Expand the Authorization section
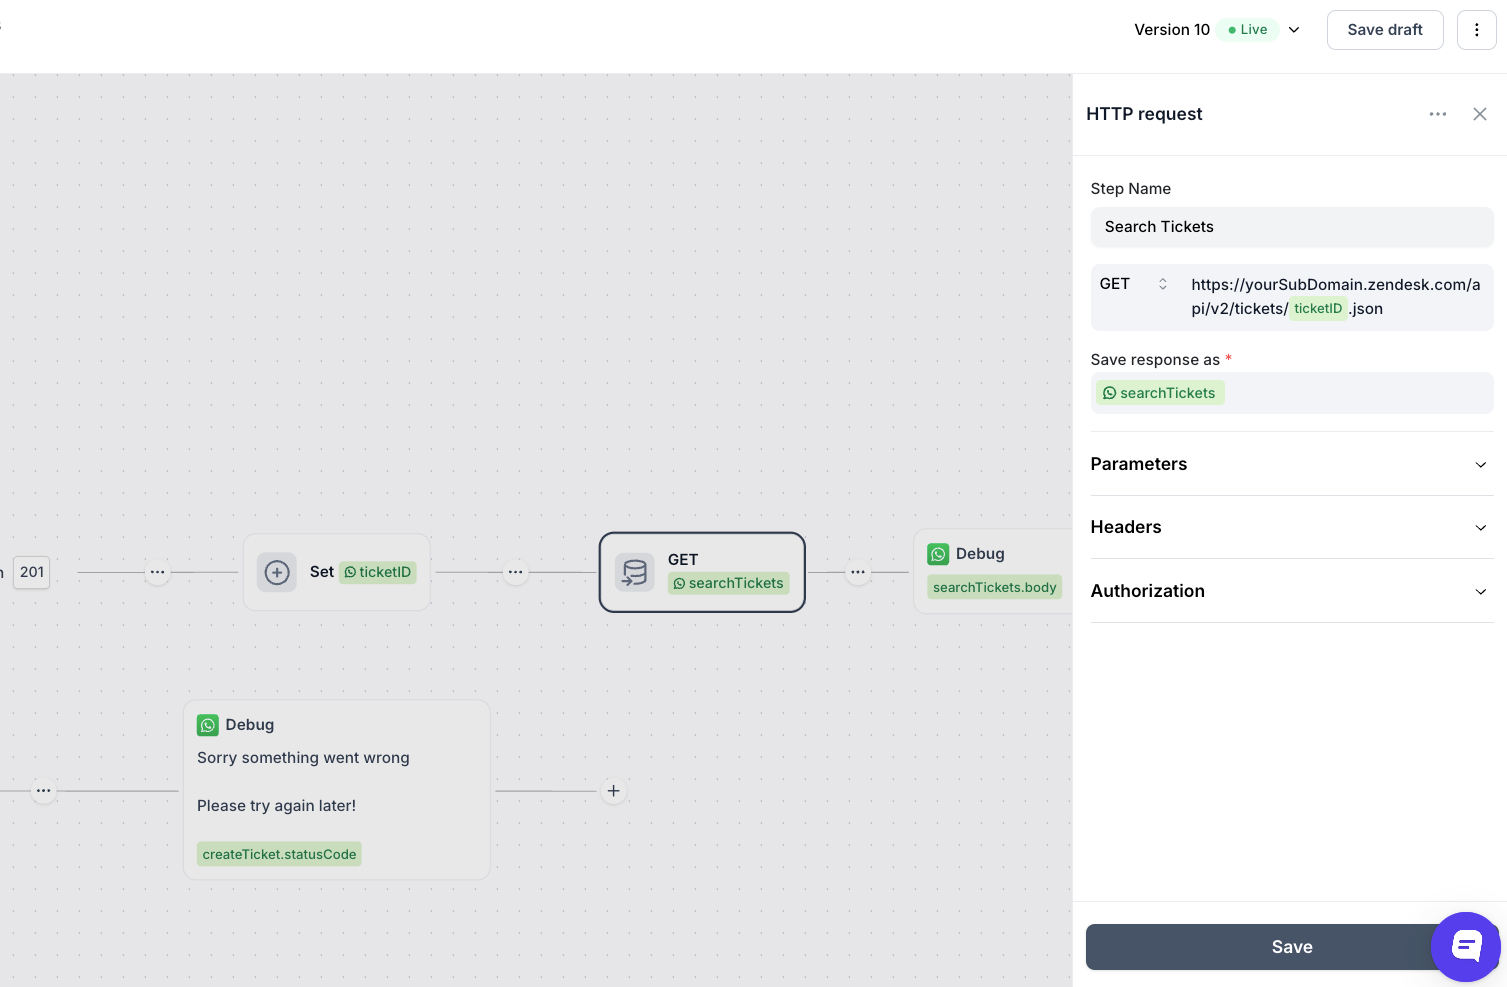Viewport: 1507px width, 987px height. tap(1292, 591)
